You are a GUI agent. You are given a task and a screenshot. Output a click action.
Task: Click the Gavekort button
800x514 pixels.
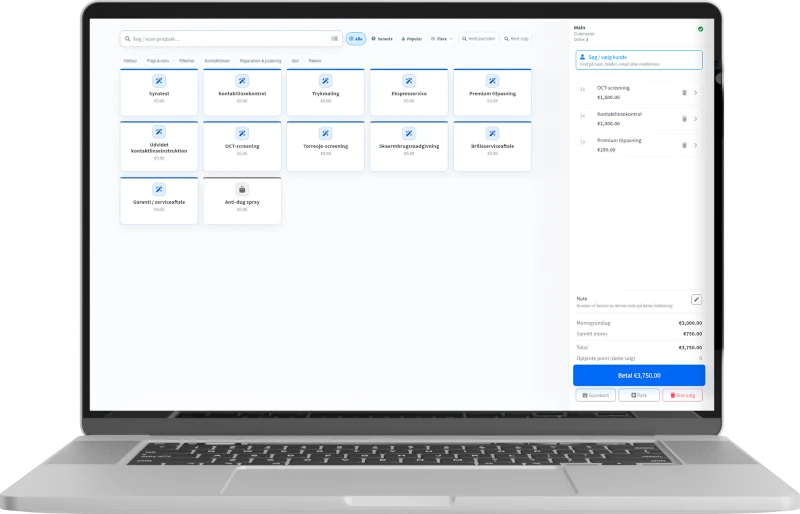click(x=595, y=395)
